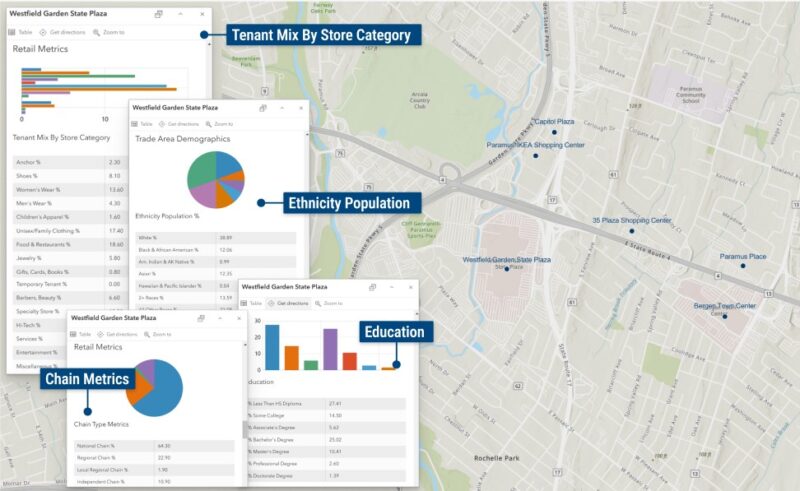This screenshot has height=491, width=800.
Task: Click Get directions in Education popup
Action: pos(290,303)
